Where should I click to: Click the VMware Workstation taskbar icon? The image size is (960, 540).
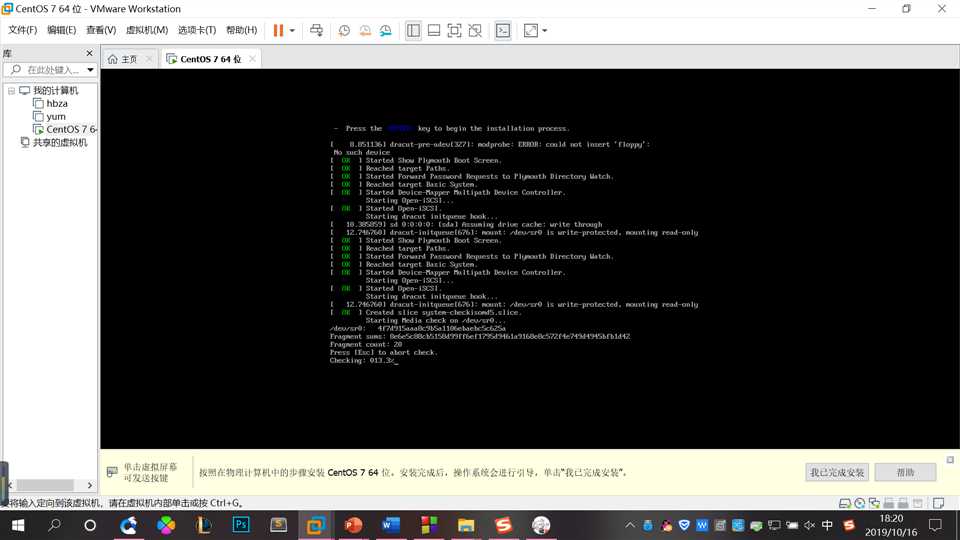point(316,525)
